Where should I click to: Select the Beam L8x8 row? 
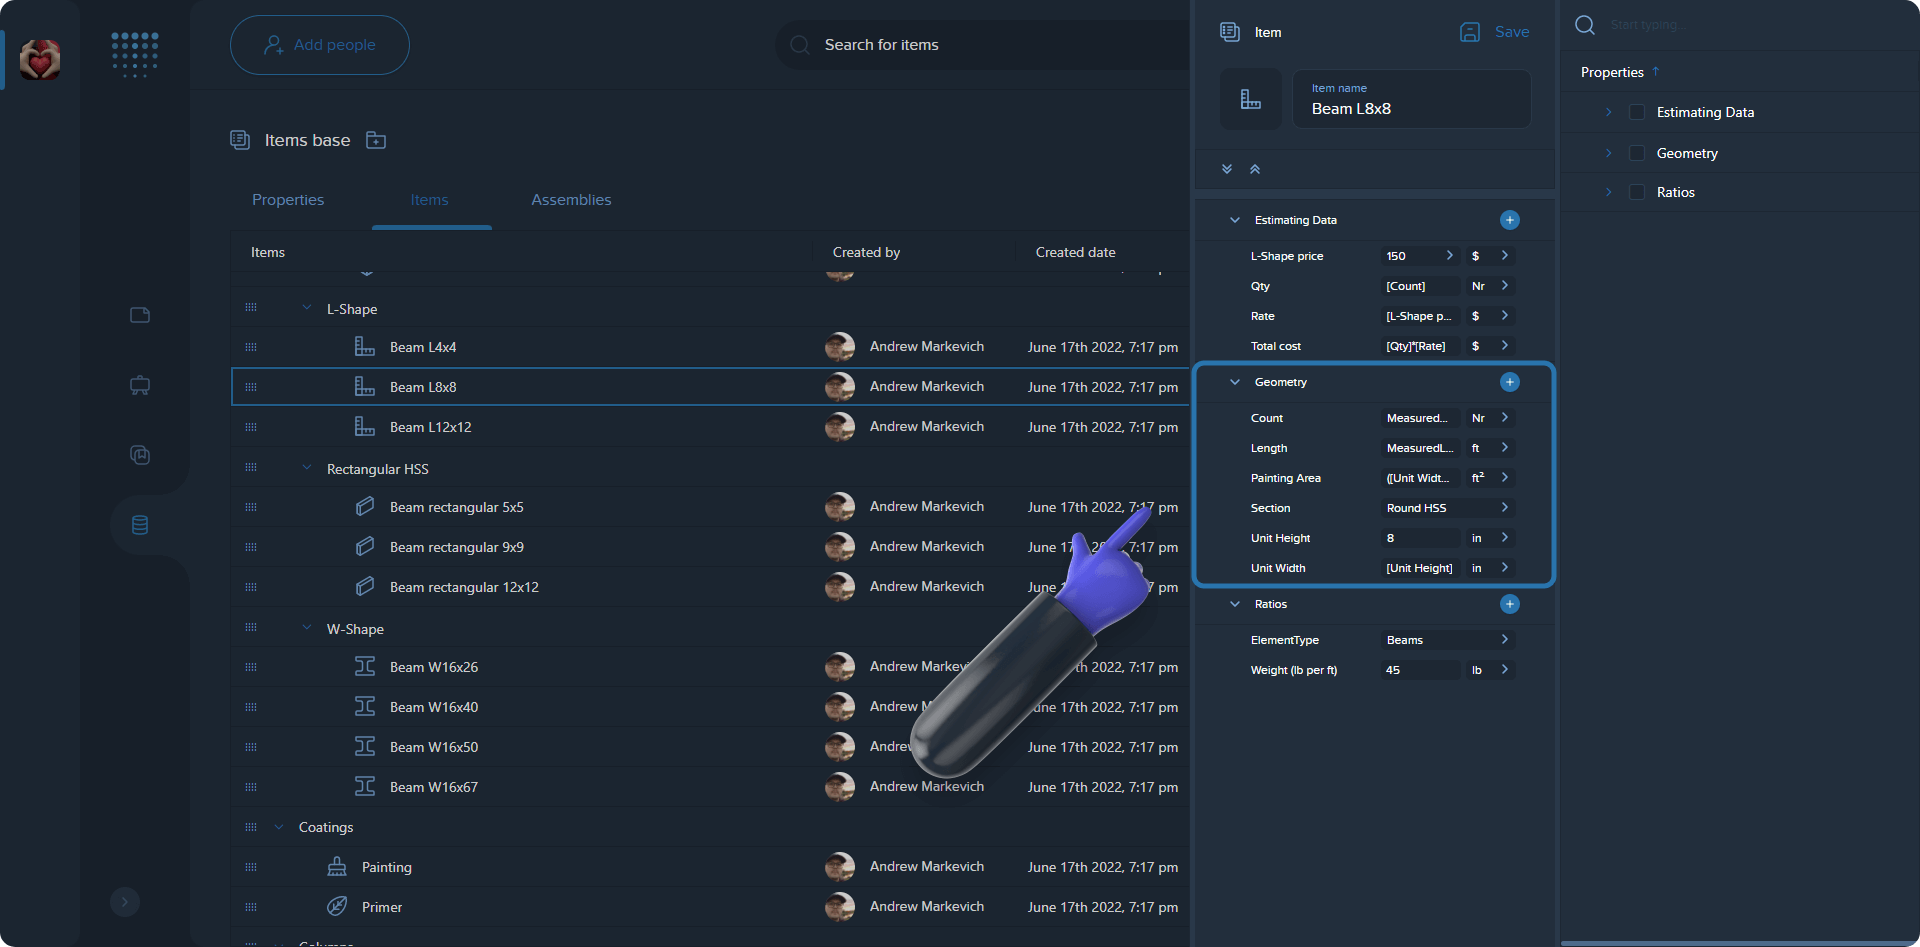point(710,387)
